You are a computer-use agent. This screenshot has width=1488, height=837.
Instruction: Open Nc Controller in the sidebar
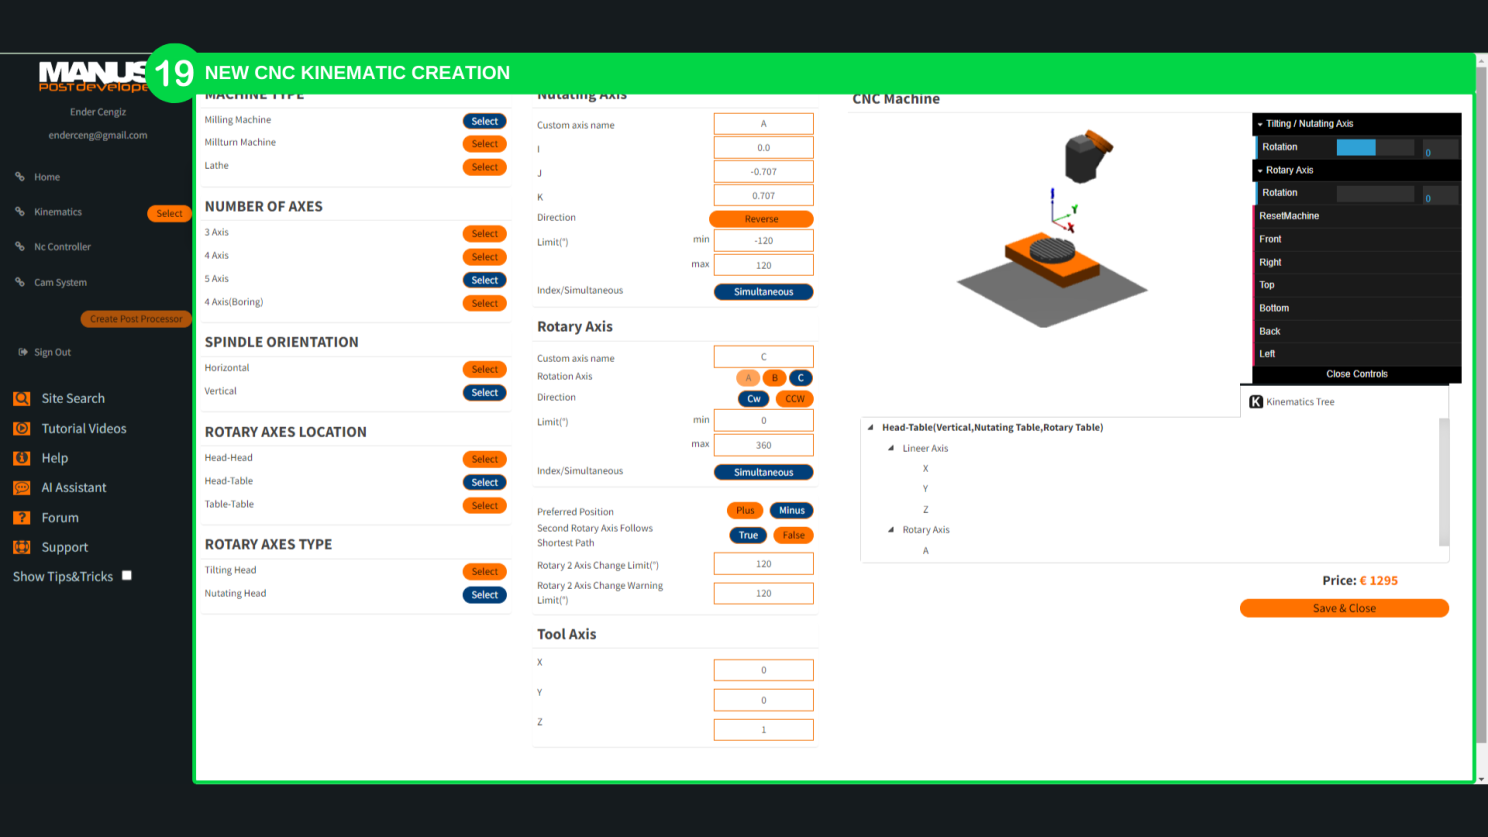pos(62,247)
